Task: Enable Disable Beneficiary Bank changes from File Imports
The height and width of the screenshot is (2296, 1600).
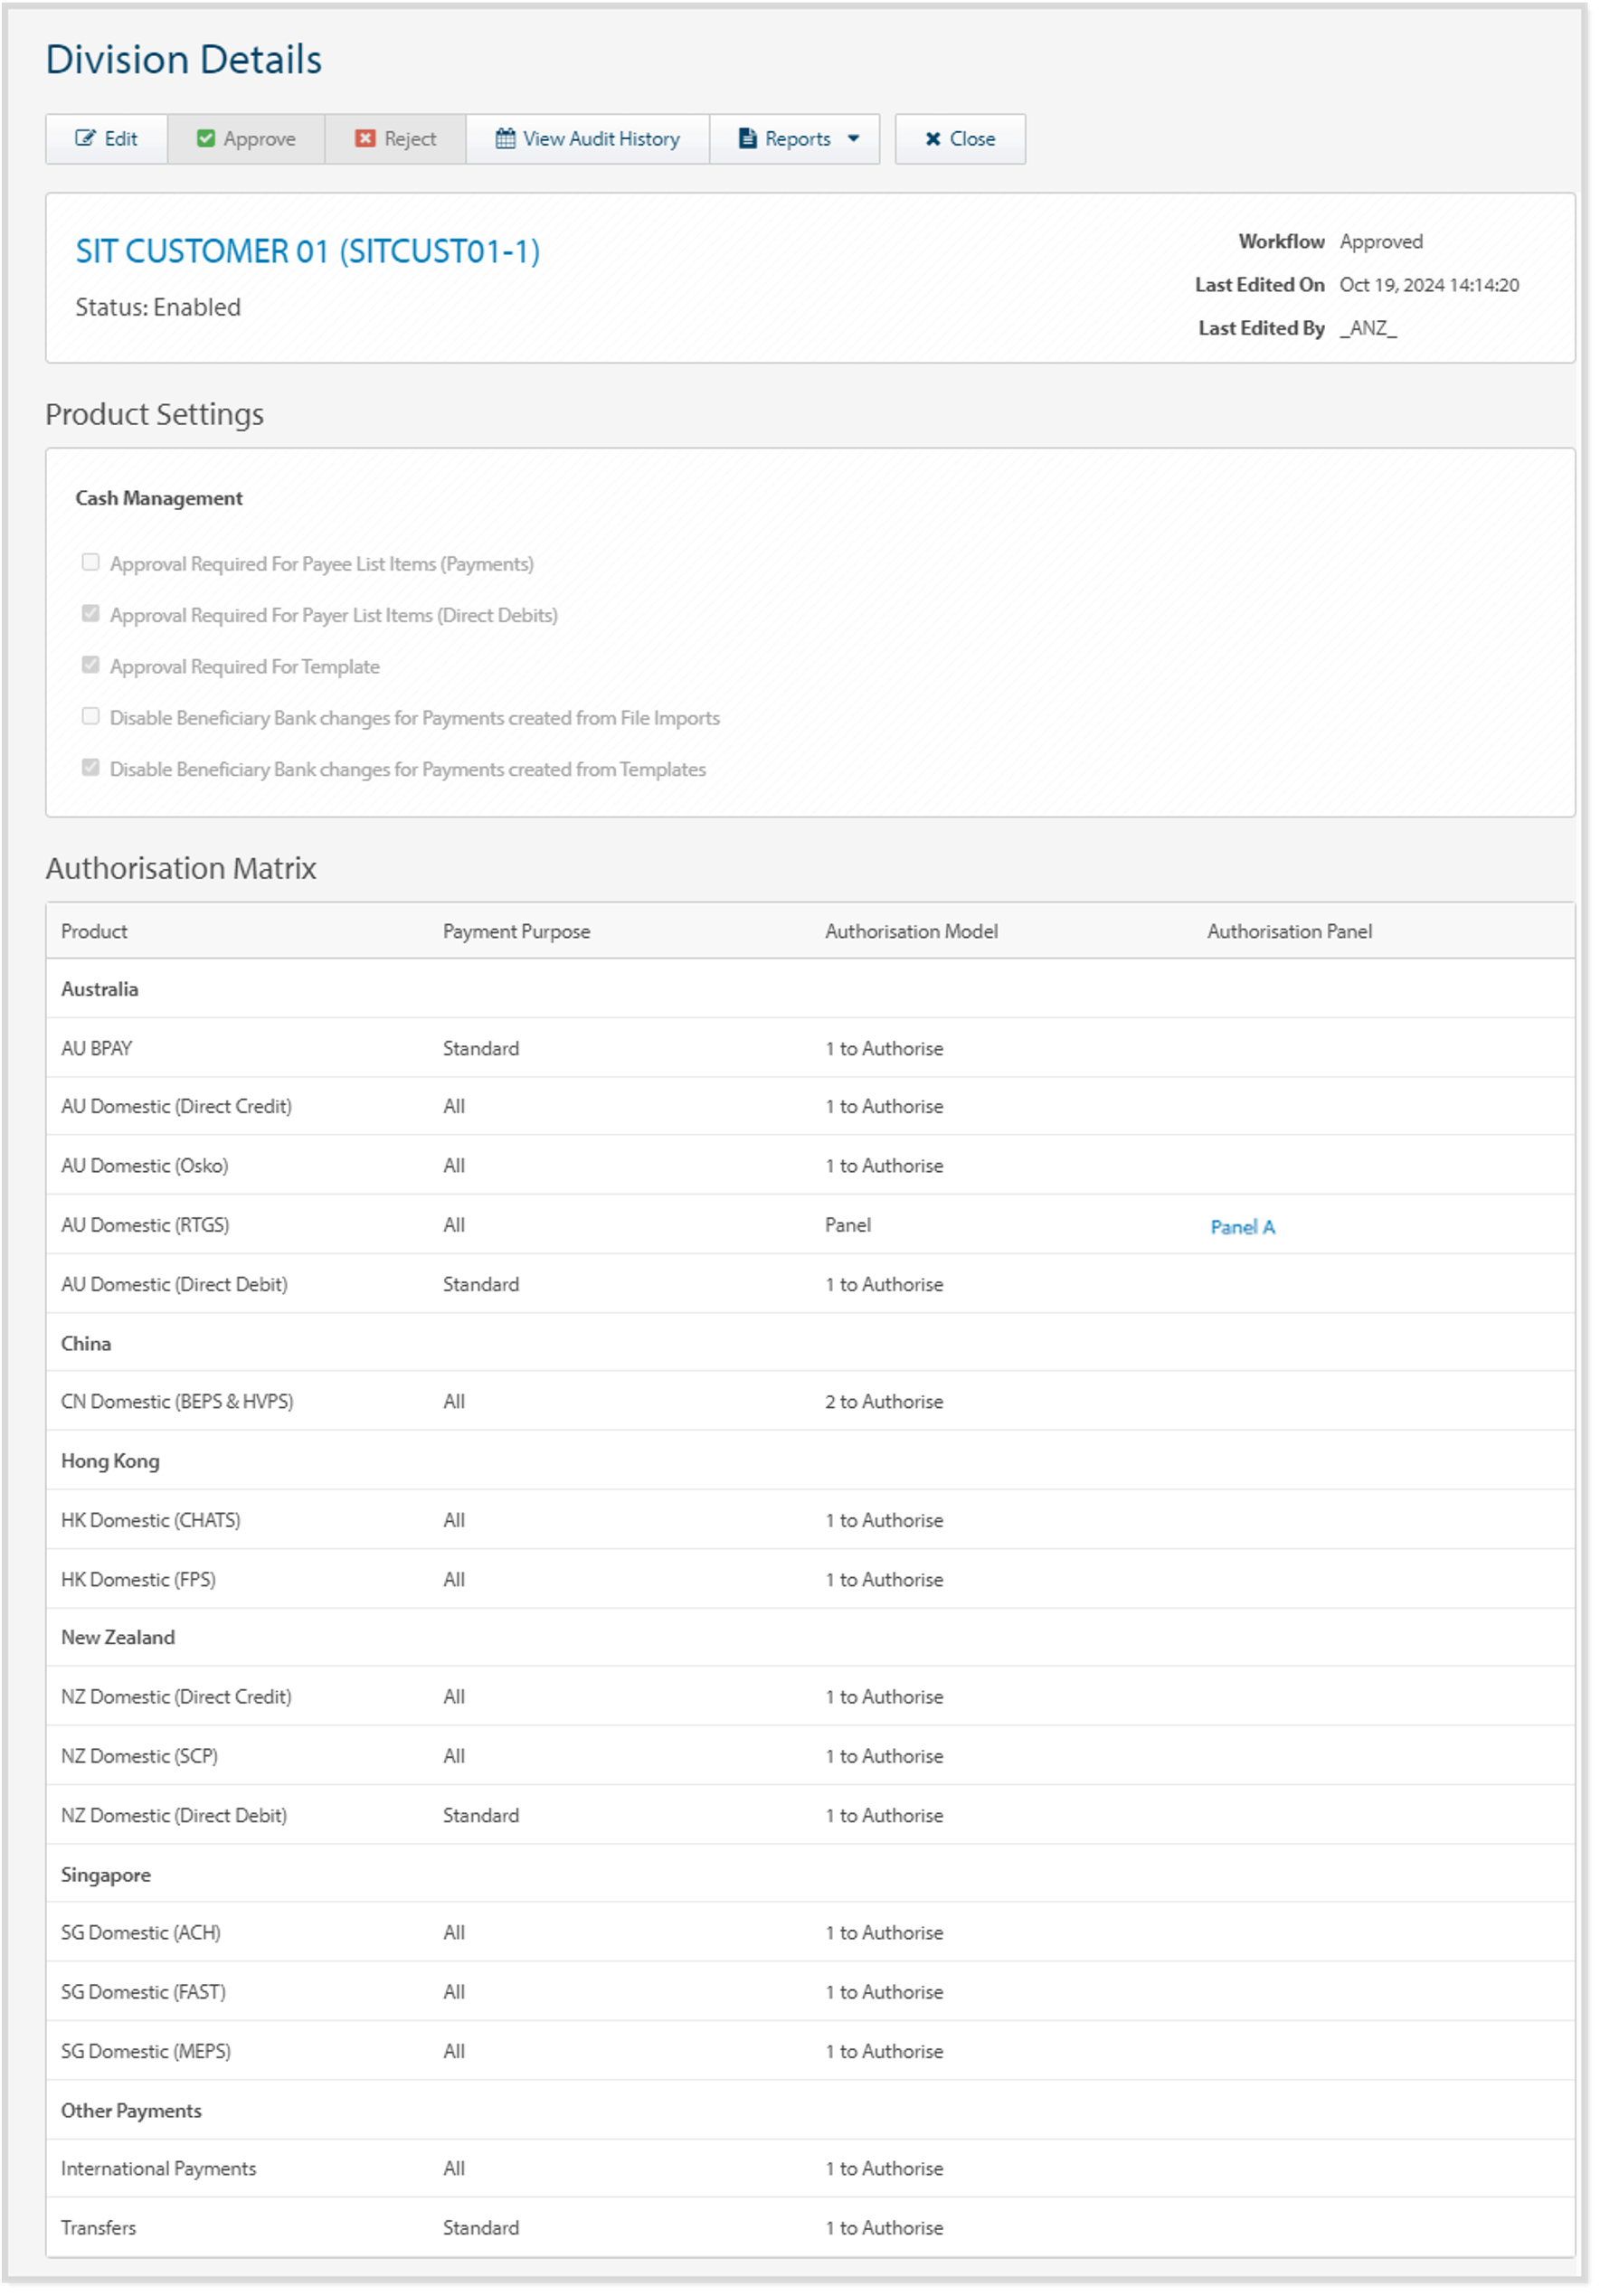Action: (91, 717)
